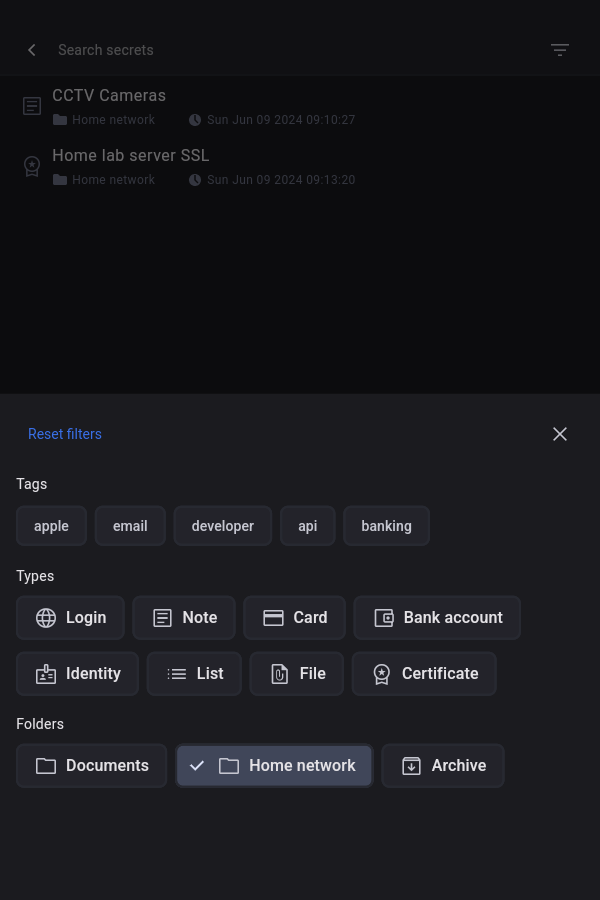Filter by File type
This screenshot has width=600, height=900.
tap(296, 674)
